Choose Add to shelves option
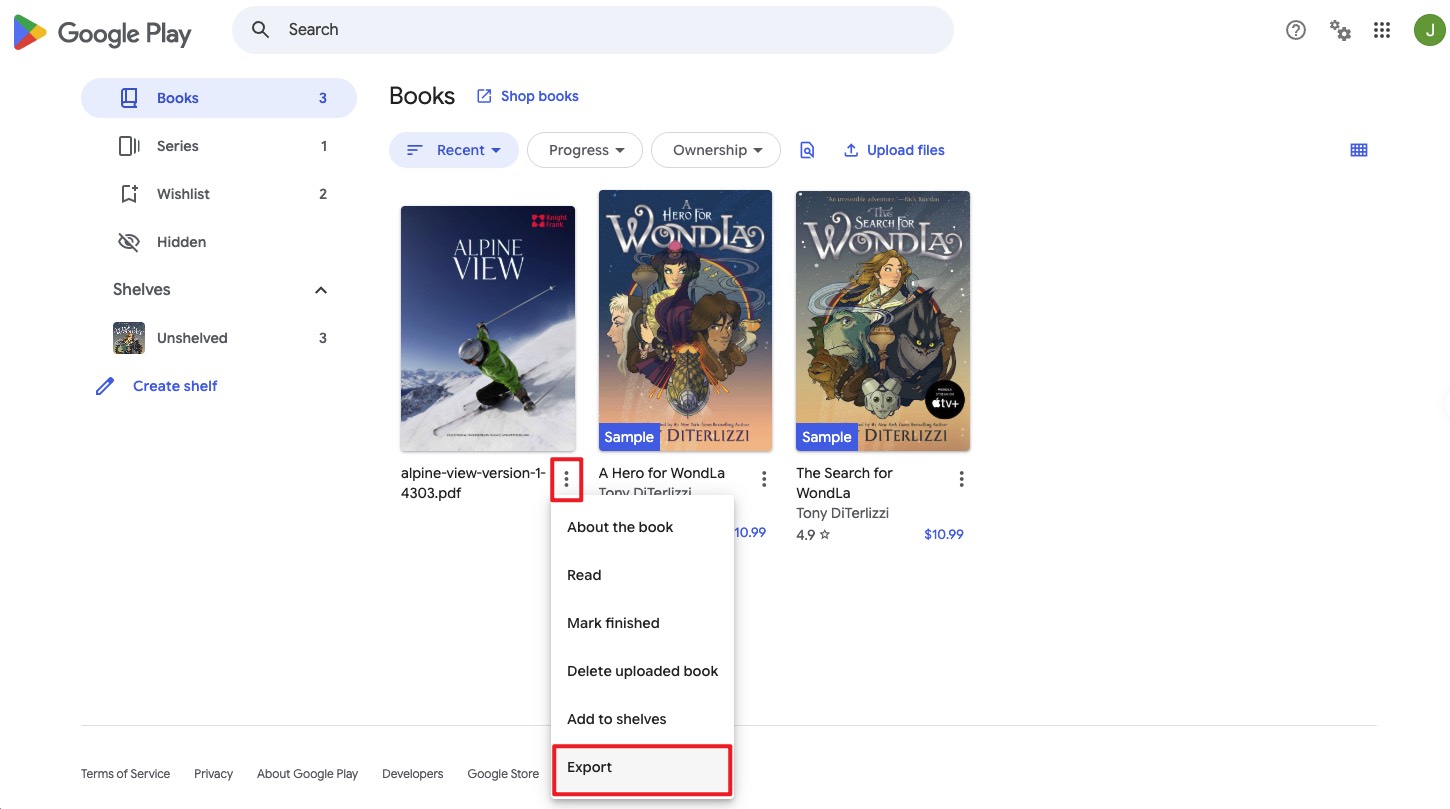This screenshot has height=809, width=1450. 642,719
